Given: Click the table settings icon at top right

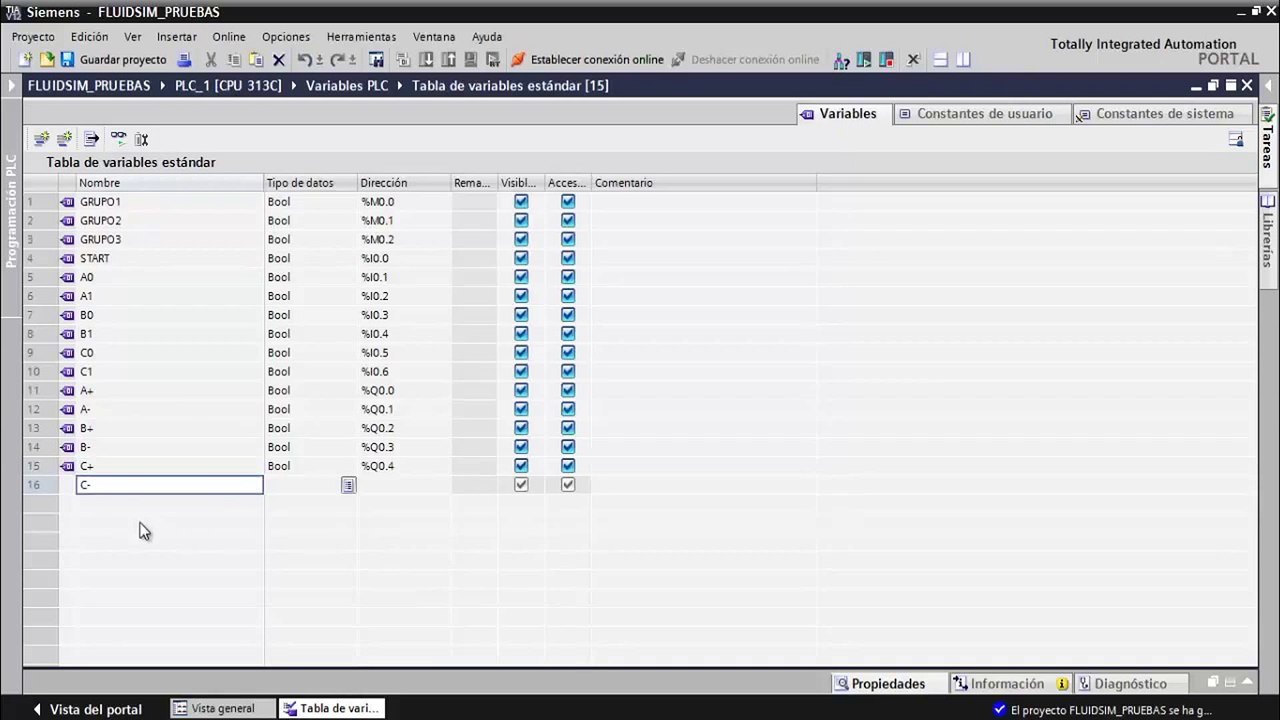Looking at the screenshot, I should [x=1236, y=139].
